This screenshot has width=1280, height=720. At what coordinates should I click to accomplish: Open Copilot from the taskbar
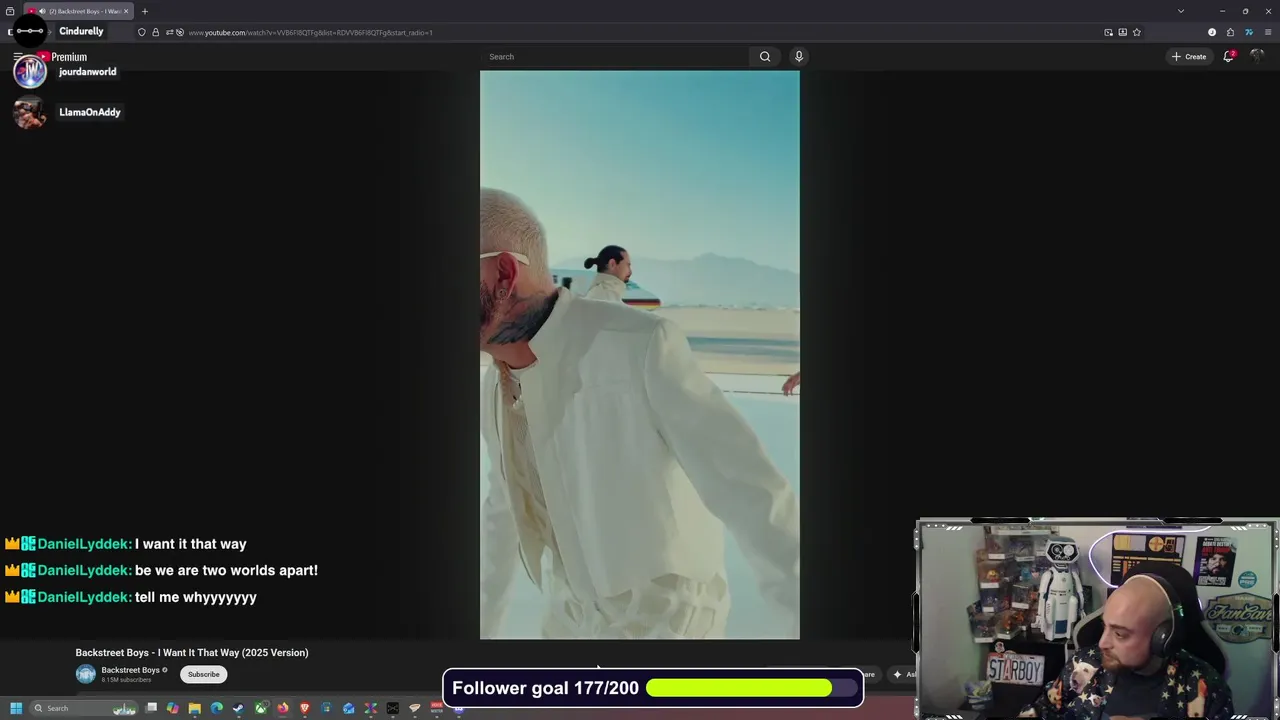173,708
